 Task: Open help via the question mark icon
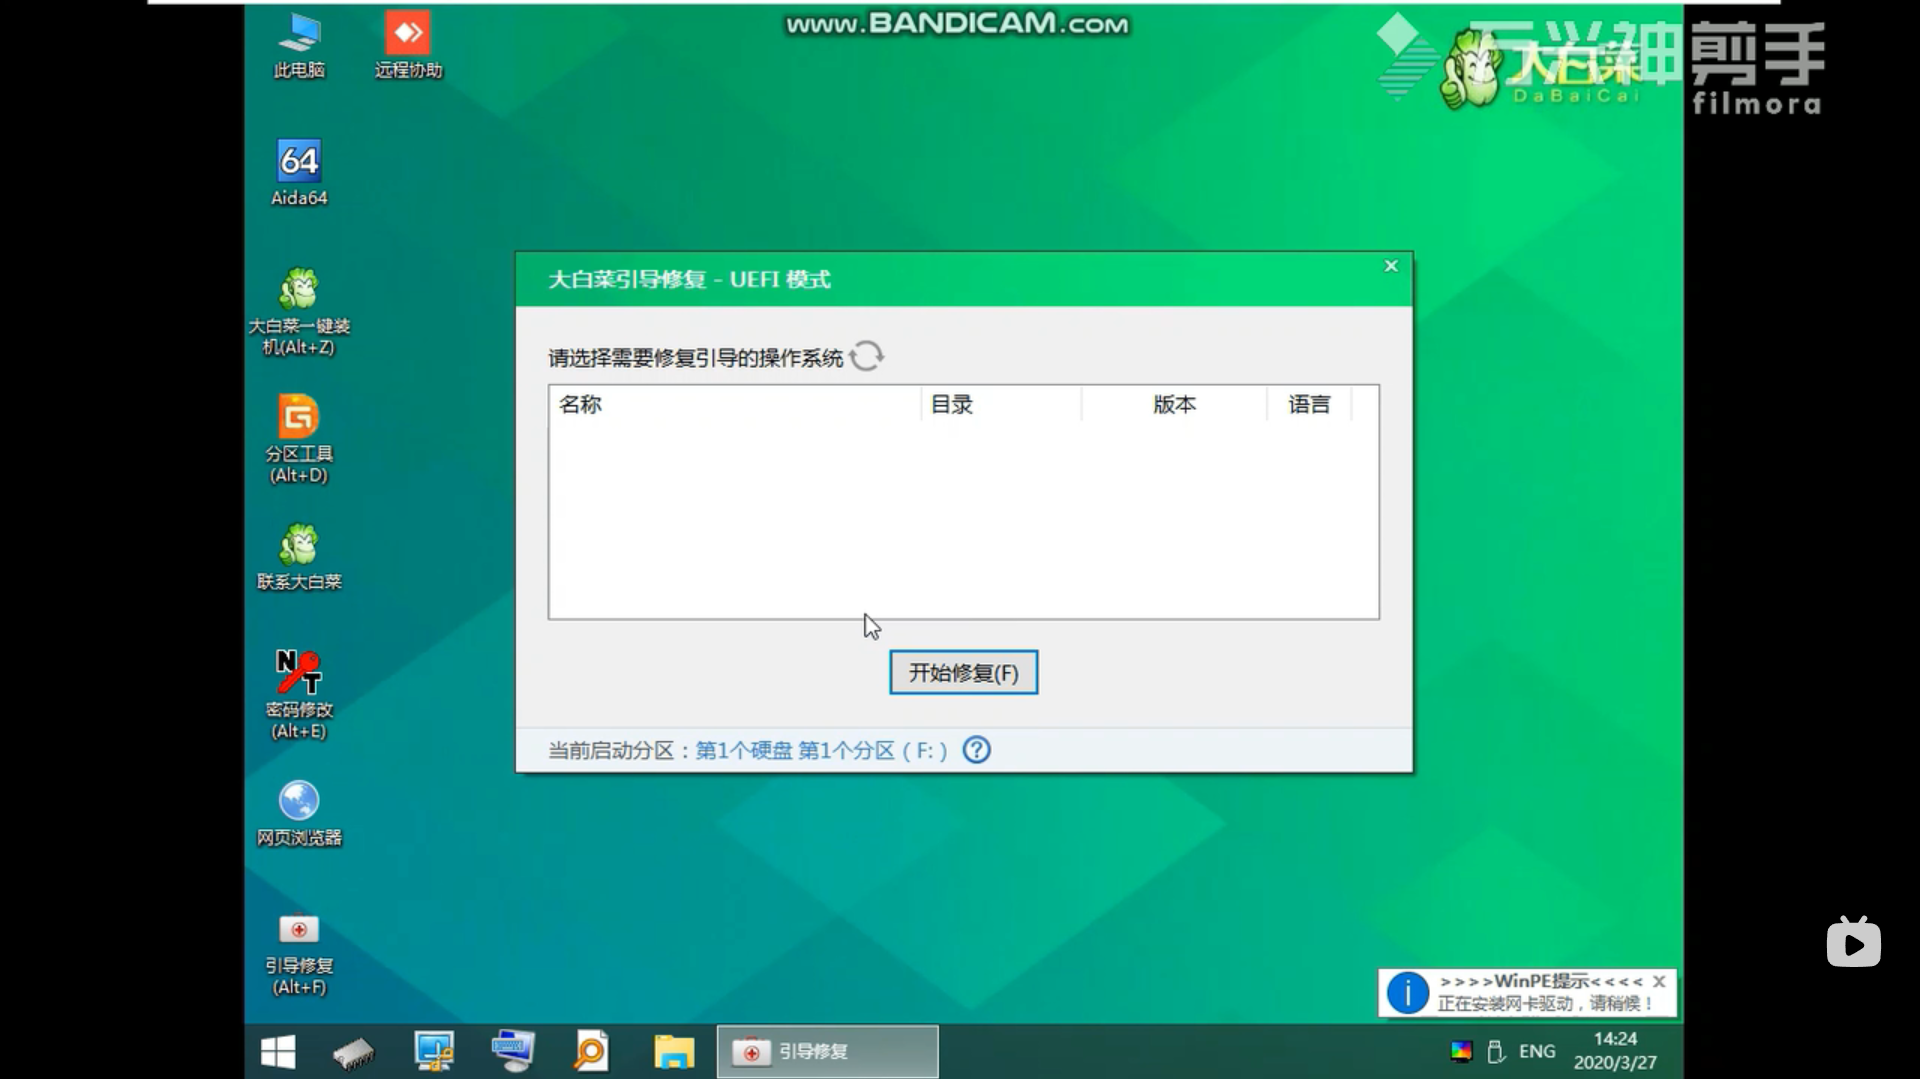pos(976,749)
